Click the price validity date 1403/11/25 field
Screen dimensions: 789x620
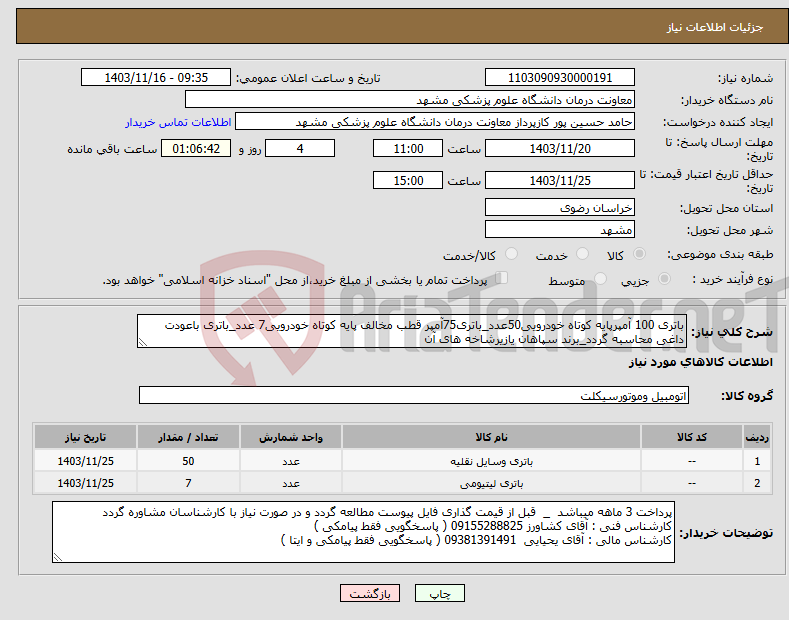560,180
